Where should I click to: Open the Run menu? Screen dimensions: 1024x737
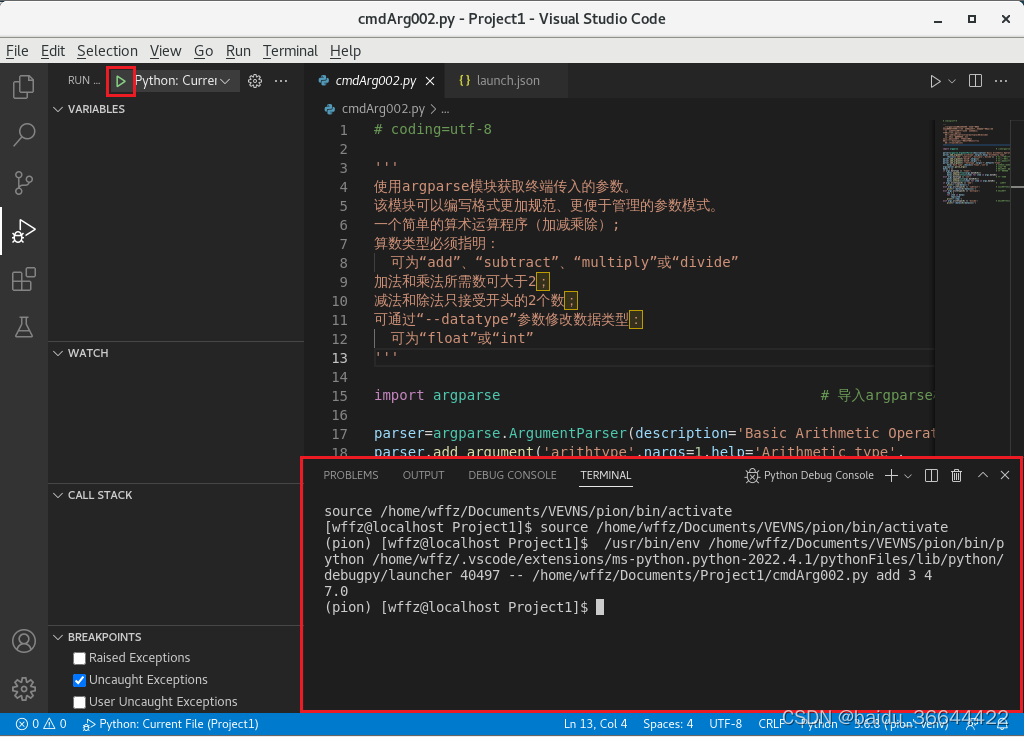(238, 51)
